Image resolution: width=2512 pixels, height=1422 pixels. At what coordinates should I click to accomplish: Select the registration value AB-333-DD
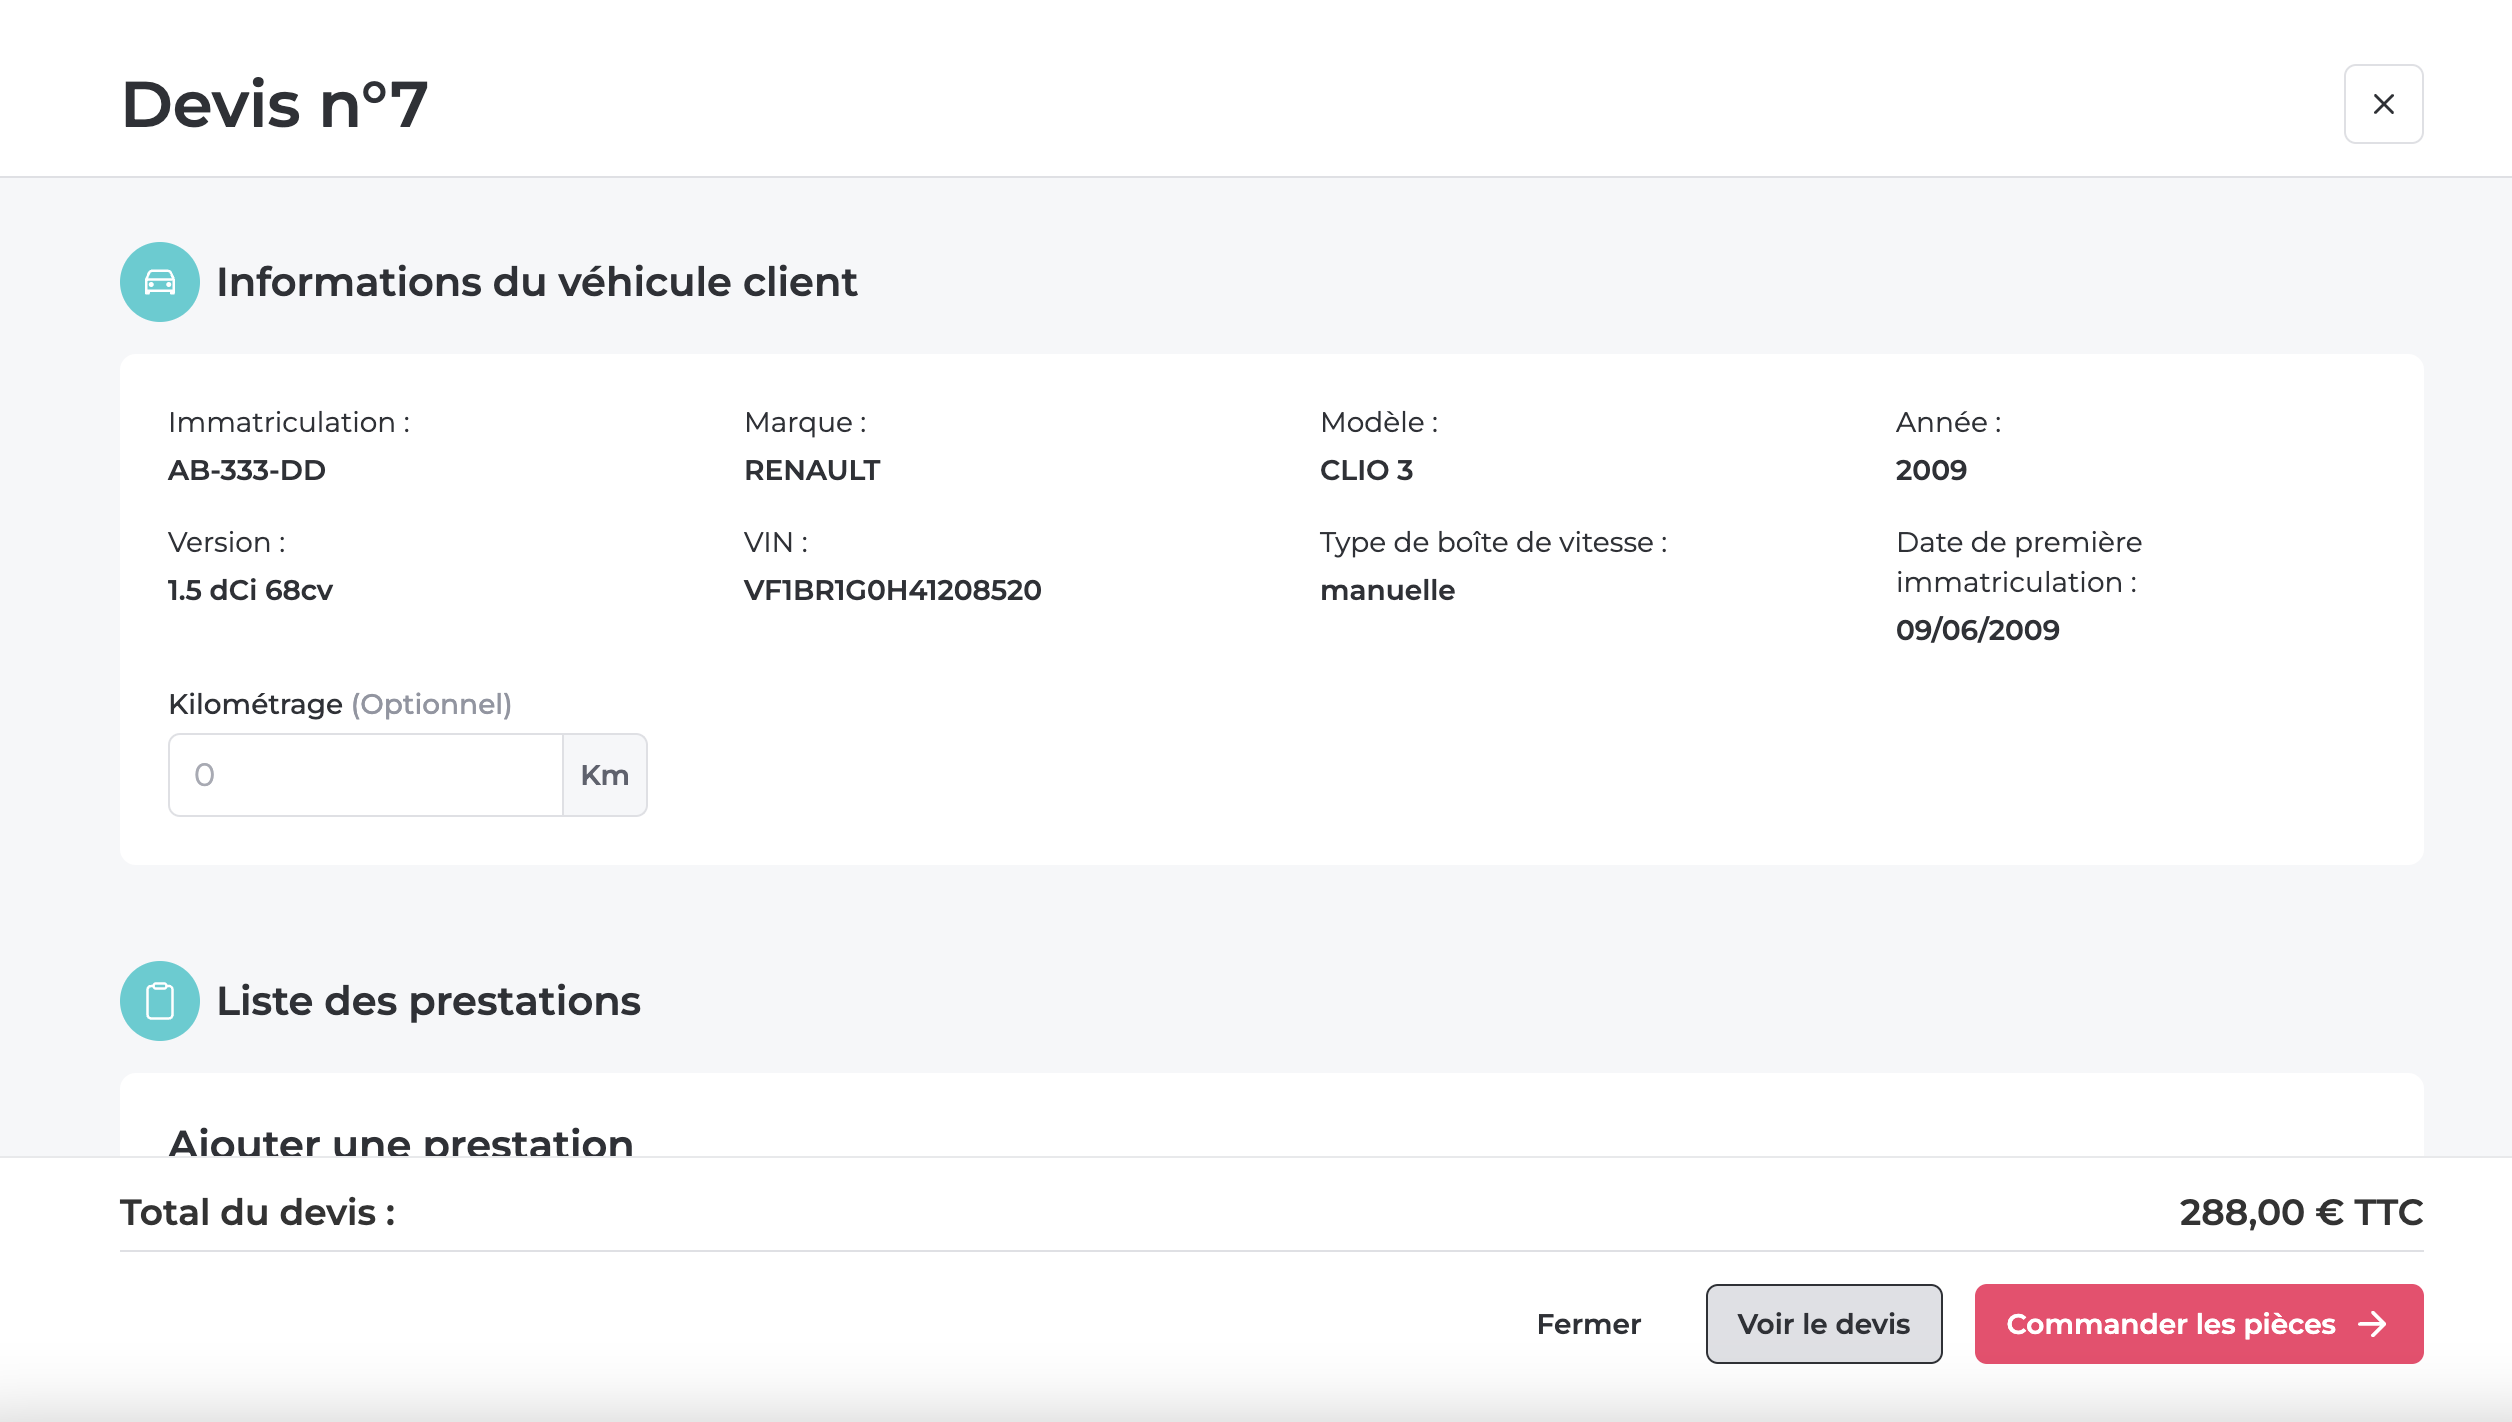(247, 470)
